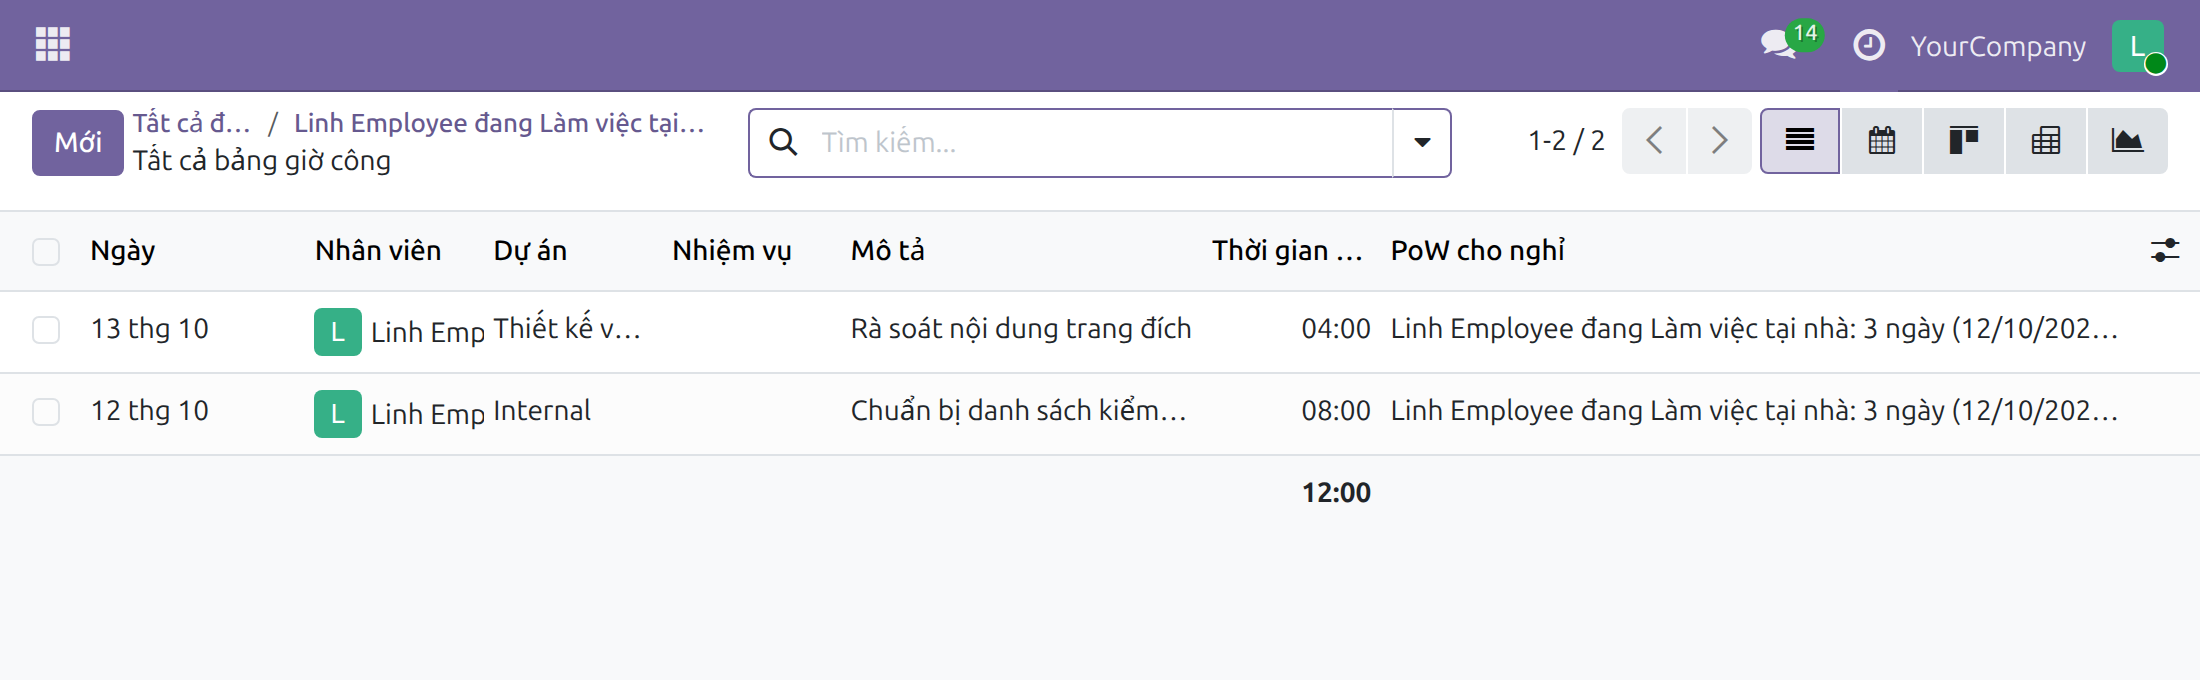Sort by the Nhân viên column
Image resolution: width=2200 pixels, height=680 pixels.
coord(378,251)
